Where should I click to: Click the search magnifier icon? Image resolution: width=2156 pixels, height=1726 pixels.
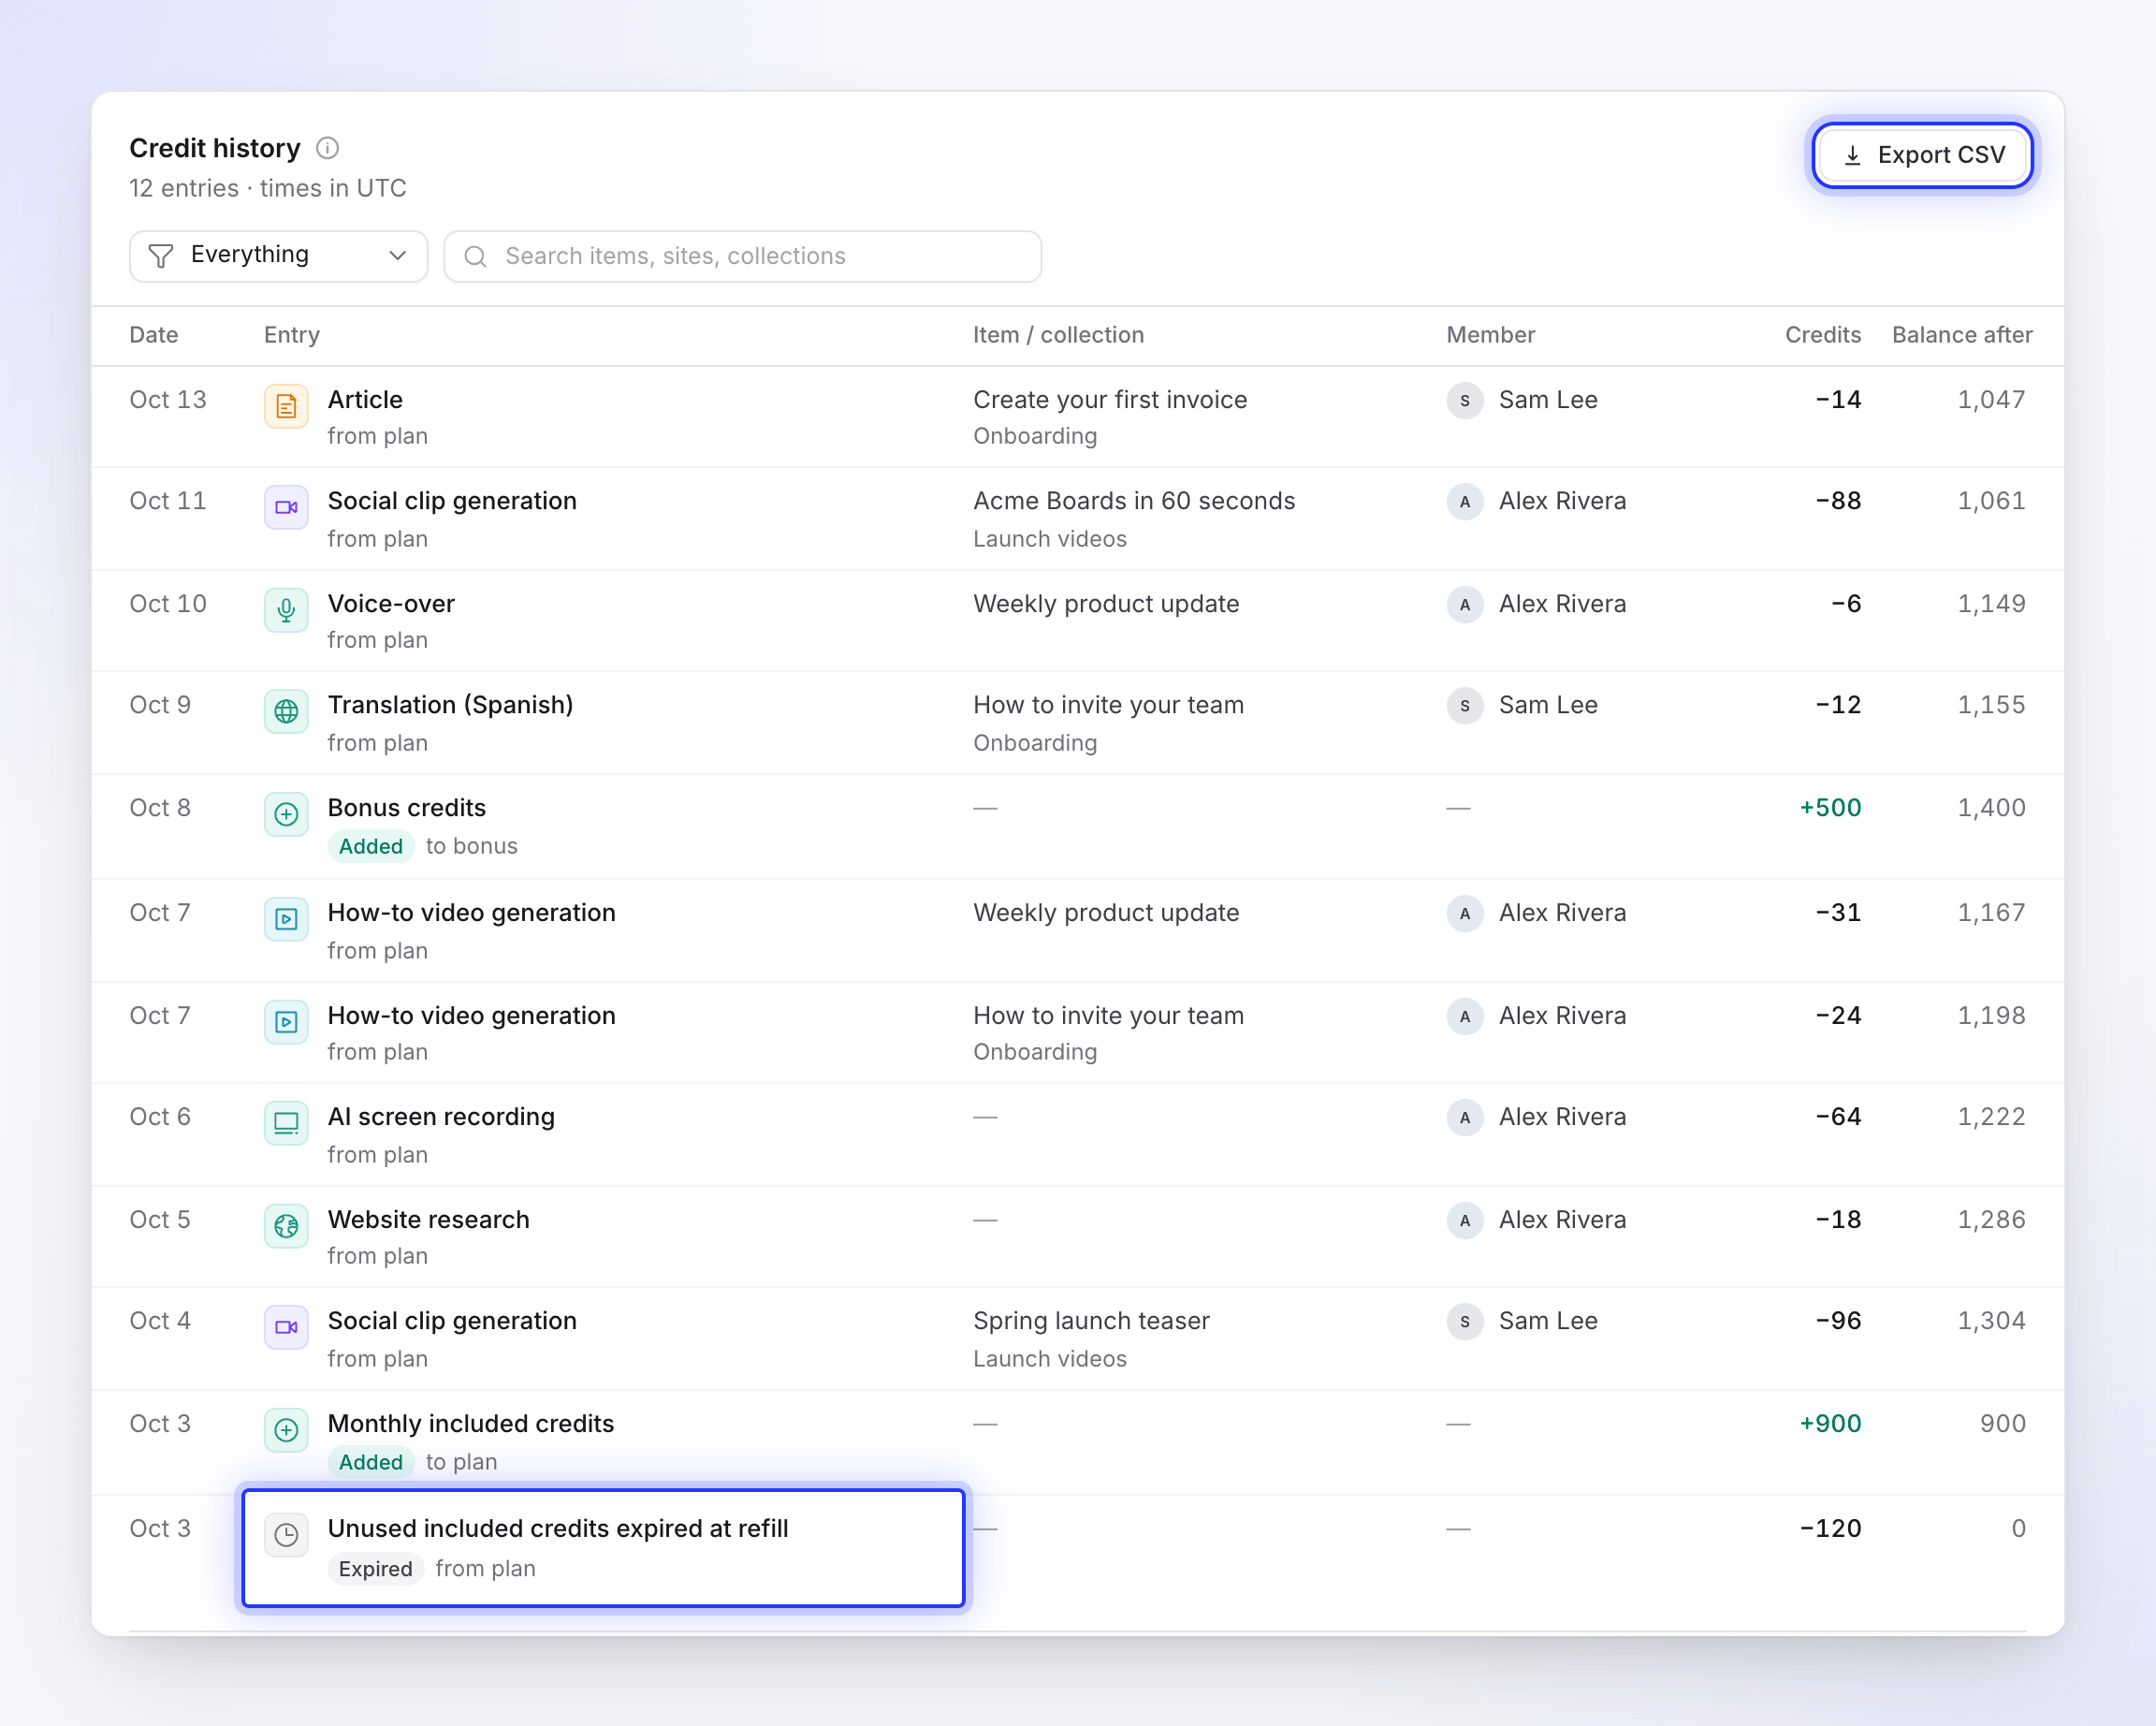coord(476,257)
